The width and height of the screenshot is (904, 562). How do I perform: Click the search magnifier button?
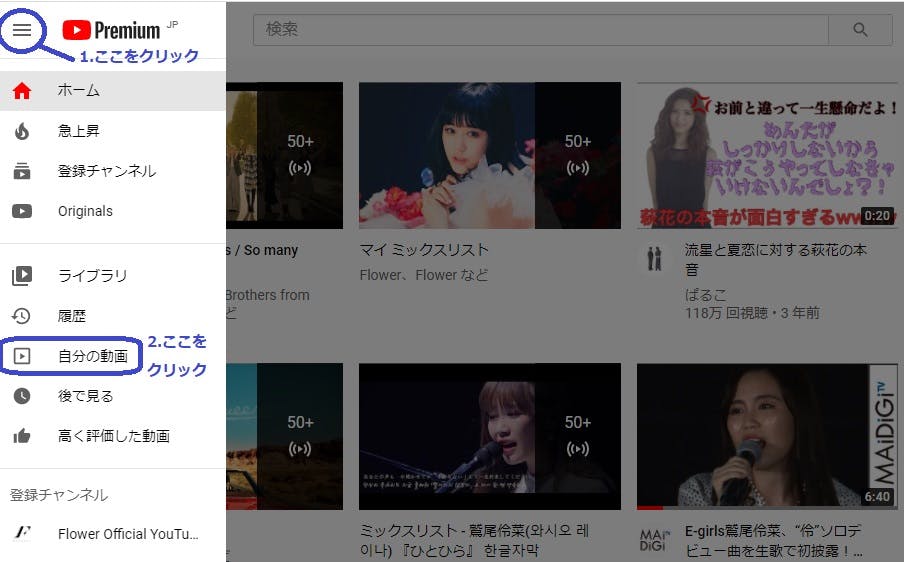pyautogui.click(x=860, y=30)
